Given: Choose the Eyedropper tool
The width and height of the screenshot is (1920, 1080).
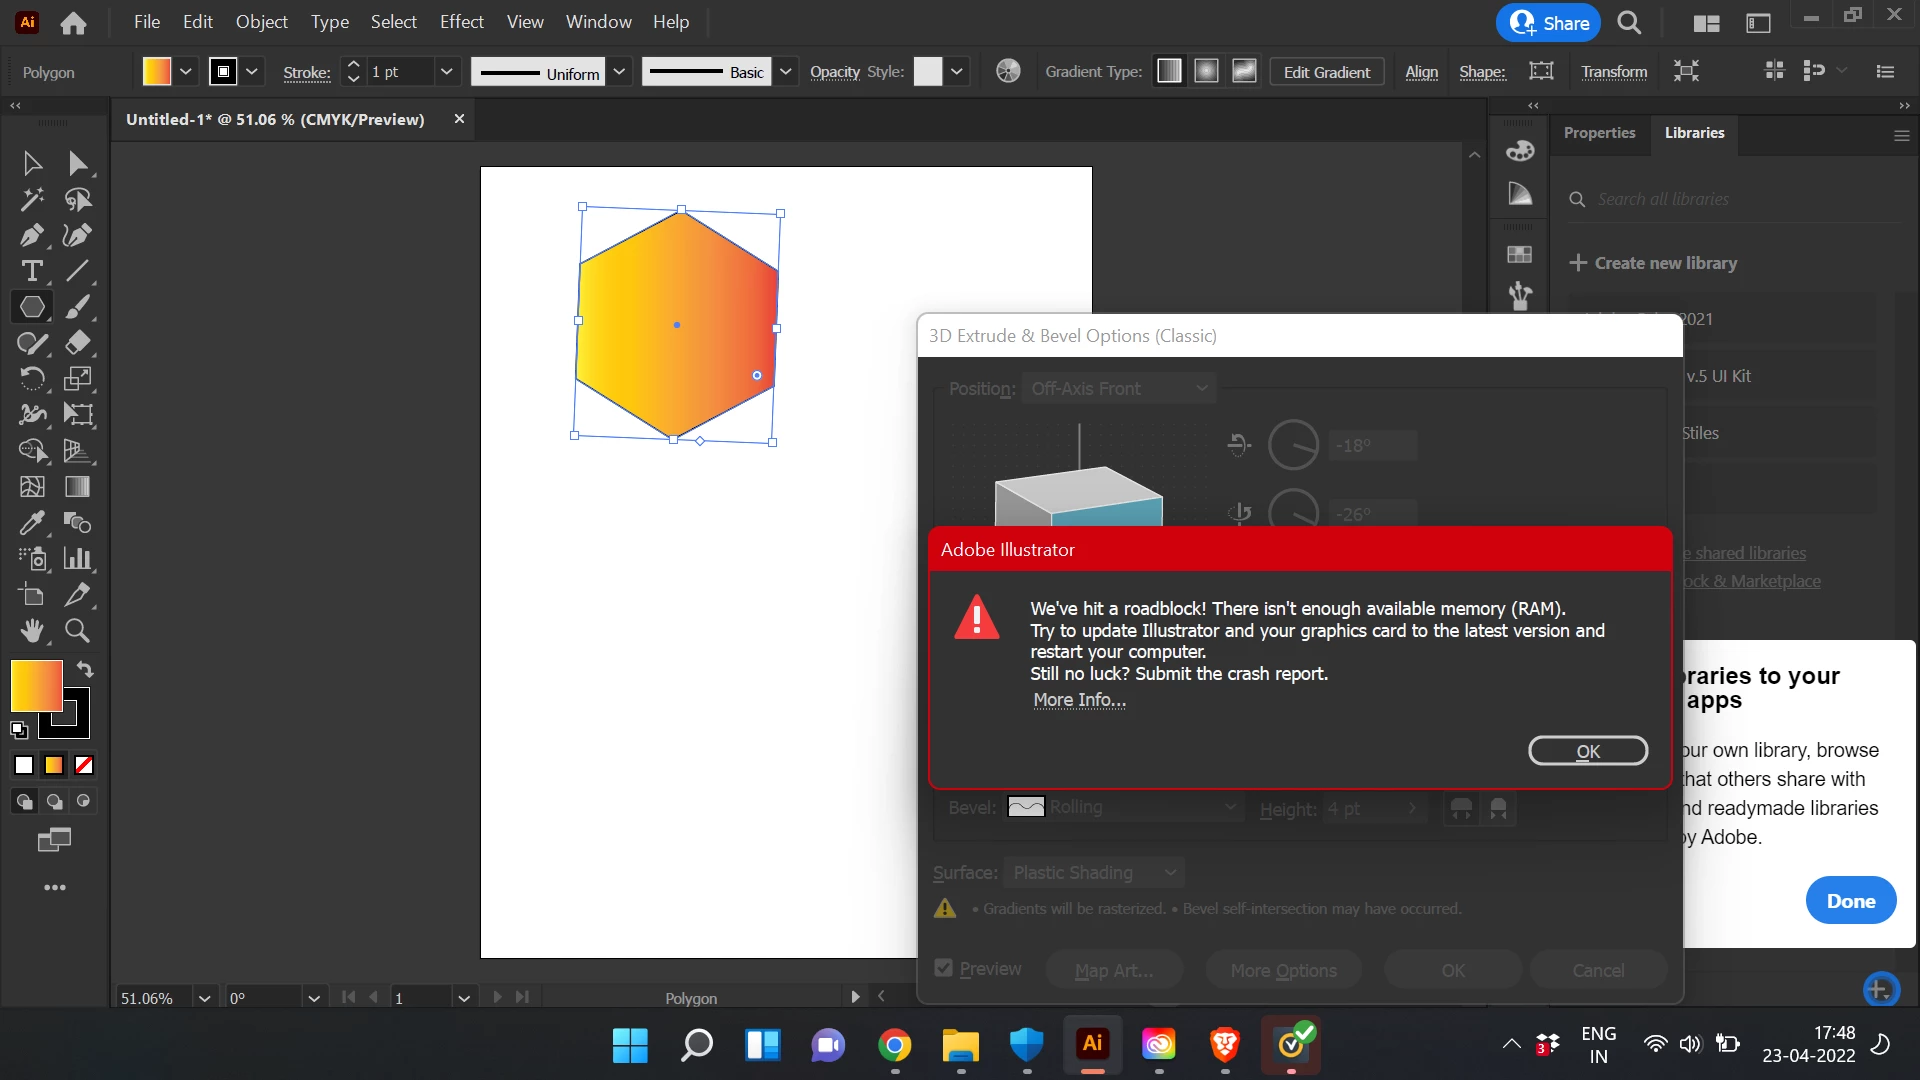Looking at the screenshot, I should [x=31, y=522].
